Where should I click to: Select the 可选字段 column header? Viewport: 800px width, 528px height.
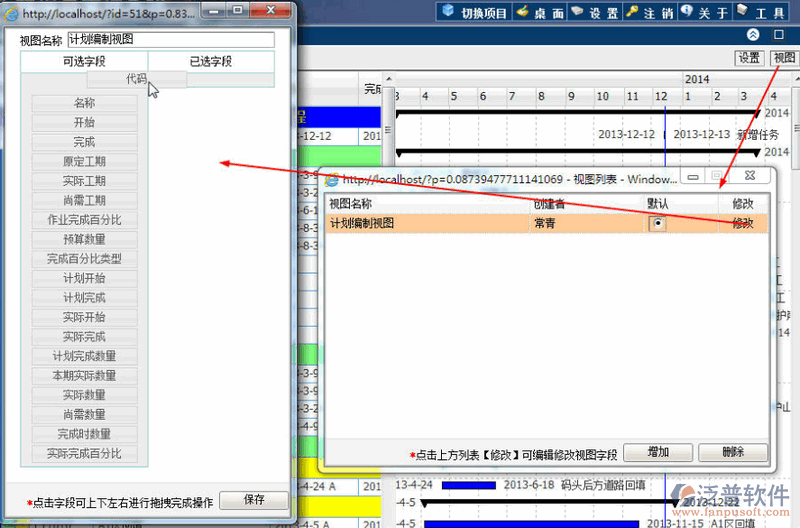84,61
